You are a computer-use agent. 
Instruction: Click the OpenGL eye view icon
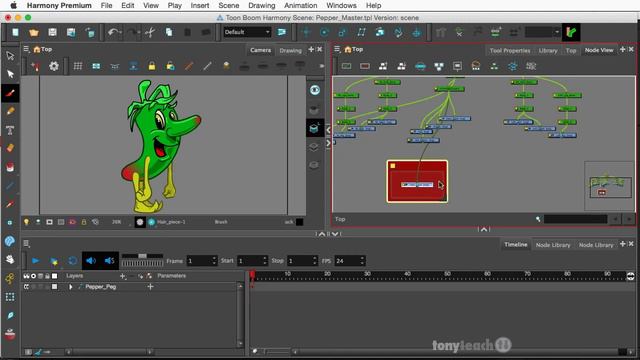314,90
